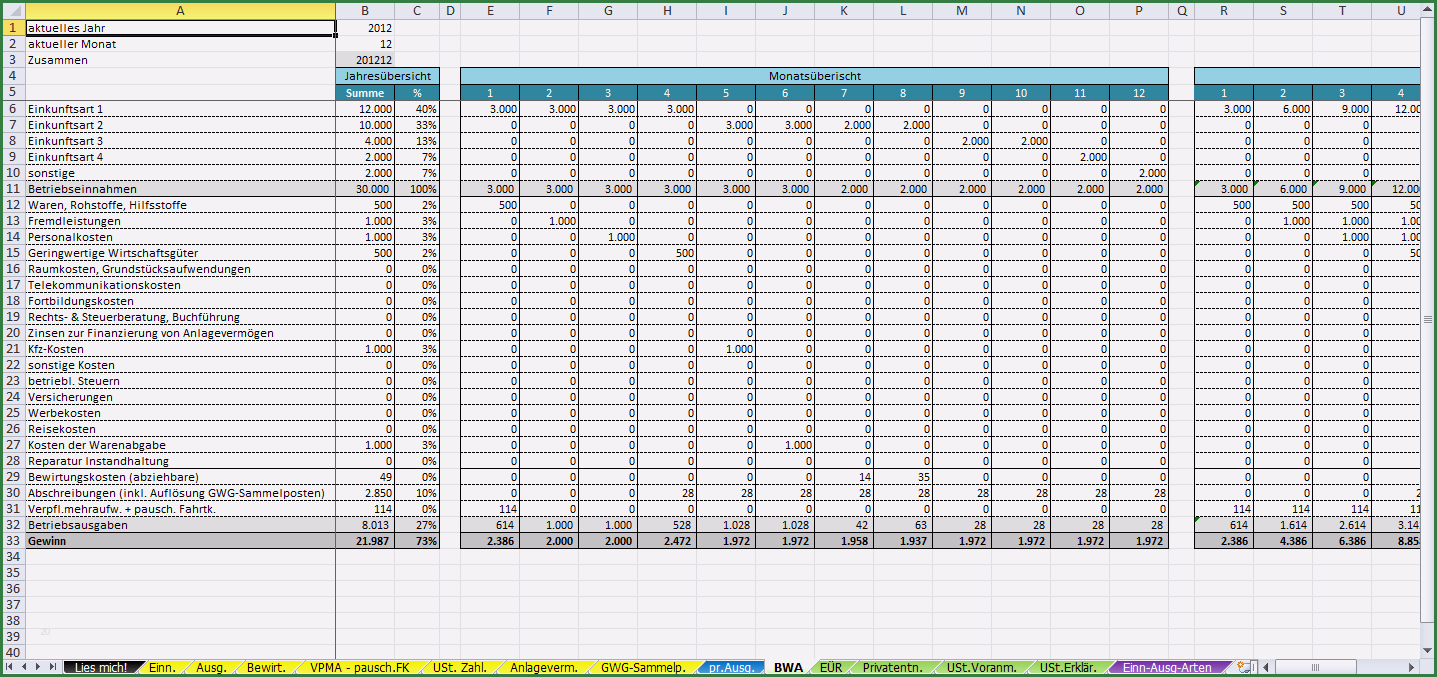The width and height of the screenshot is (1437, 677).
Task: Select the purple Einn-Ausg-Arten tab
Action: coord(1166,667)
